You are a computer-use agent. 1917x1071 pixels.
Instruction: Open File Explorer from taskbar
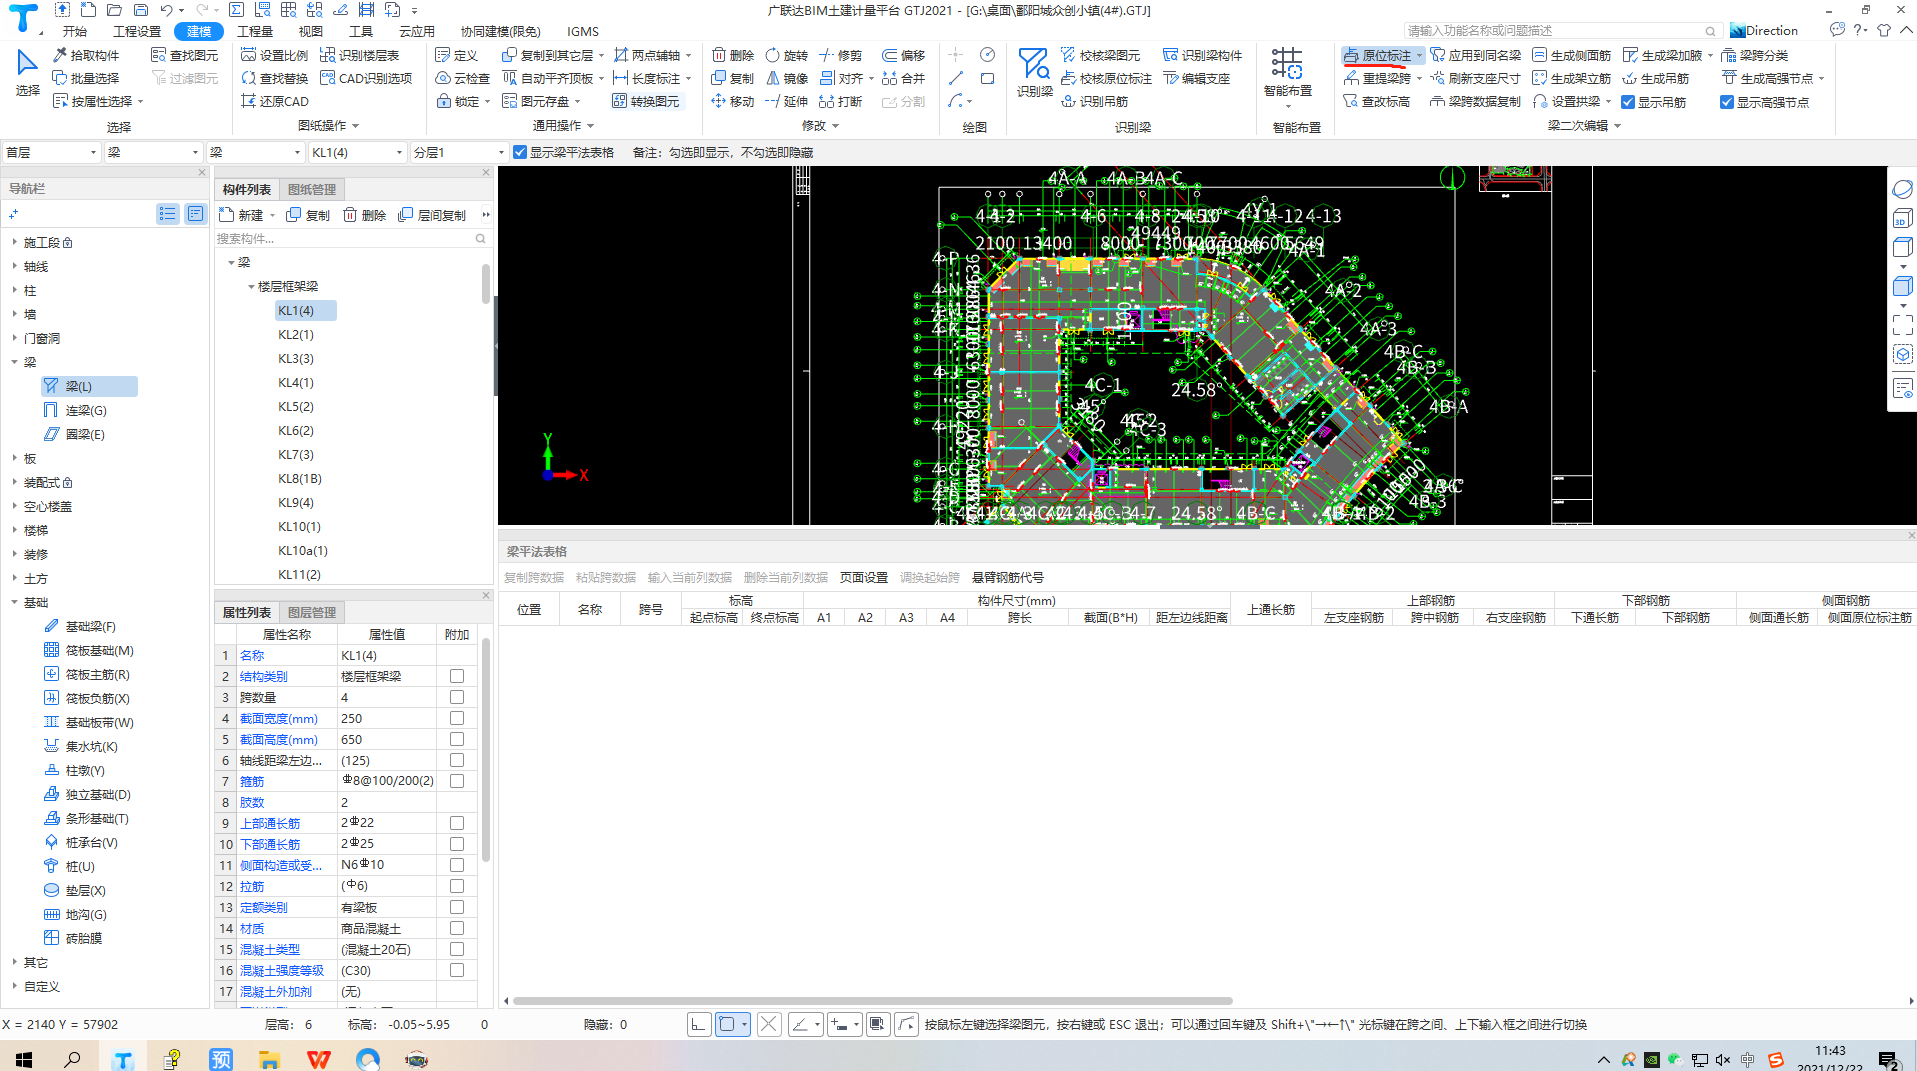pos(269,1059)
